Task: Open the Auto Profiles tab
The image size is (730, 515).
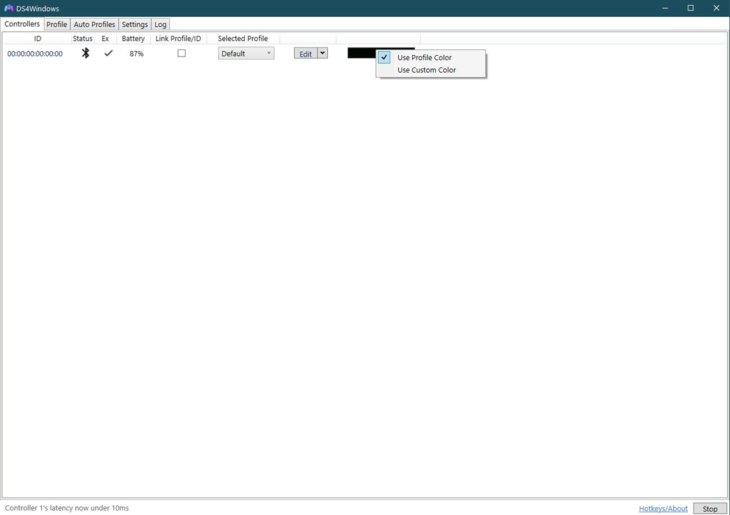Action: [94, 24]
